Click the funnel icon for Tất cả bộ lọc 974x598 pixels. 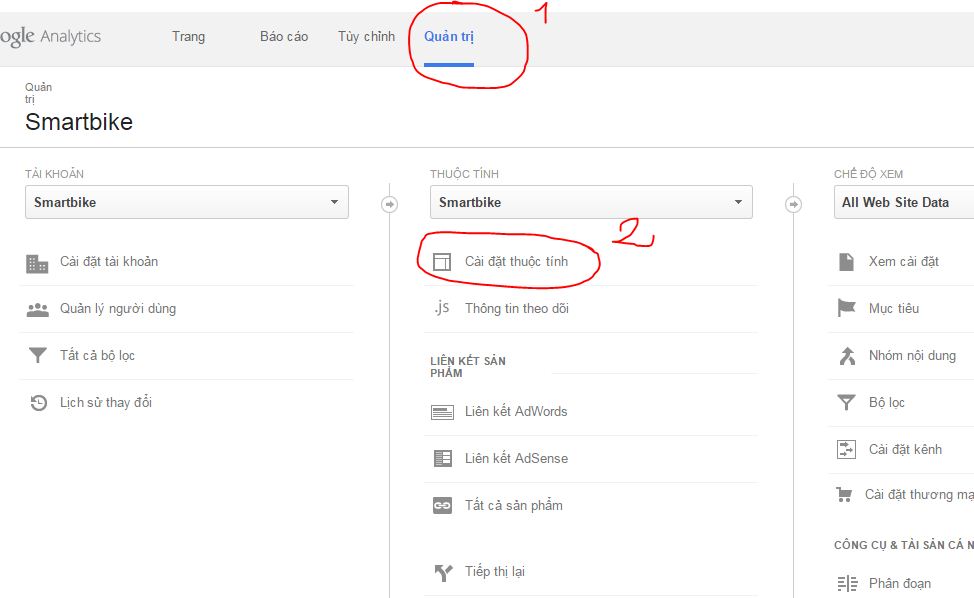tap(38, 355)
